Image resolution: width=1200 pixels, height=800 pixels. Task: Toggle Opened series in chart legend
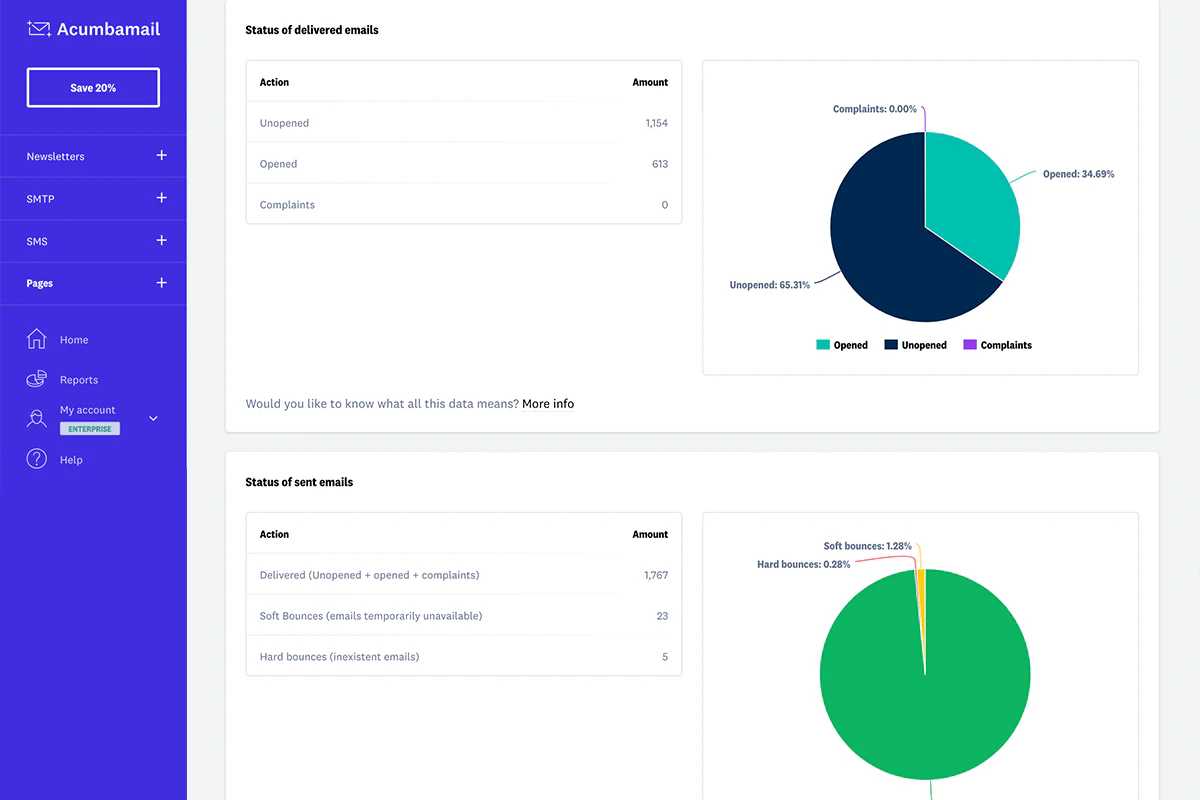(842, 345)
